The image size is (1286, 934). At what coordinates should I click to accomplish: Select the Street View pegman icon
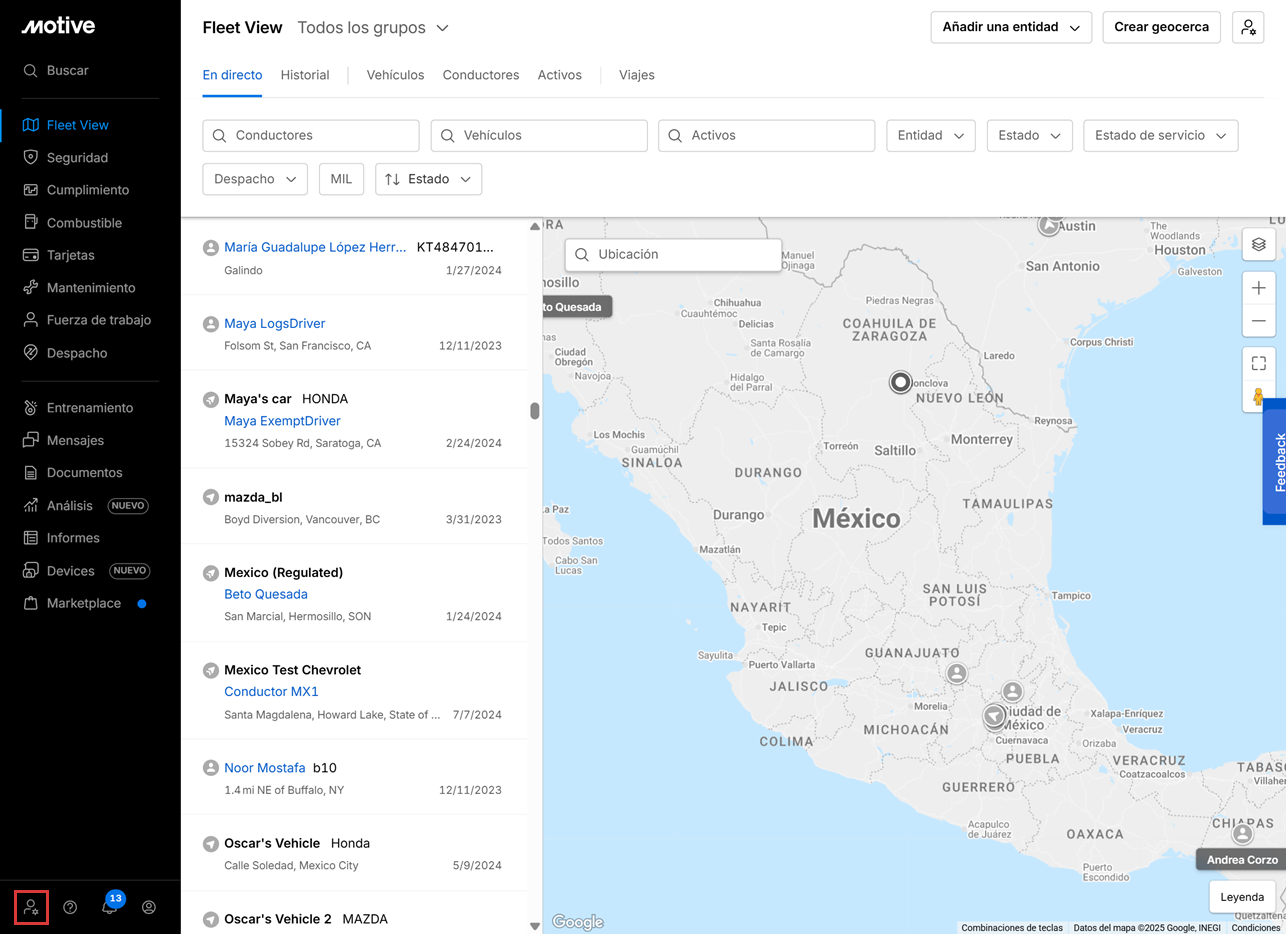(x=1258, y=397)
